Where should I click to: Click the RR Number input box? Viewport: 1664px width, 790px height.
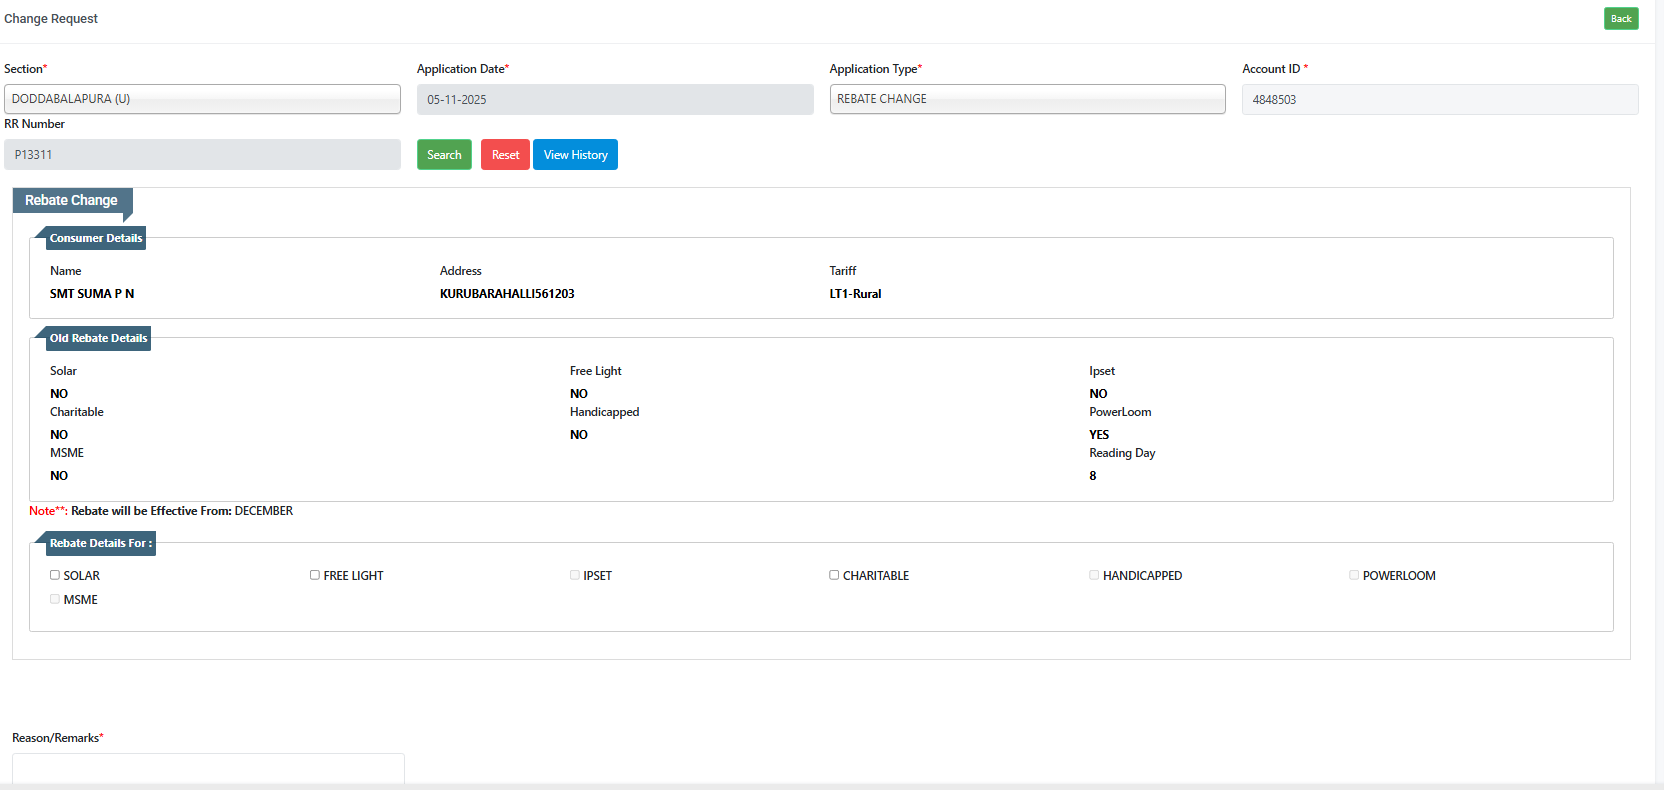[202, 155]
